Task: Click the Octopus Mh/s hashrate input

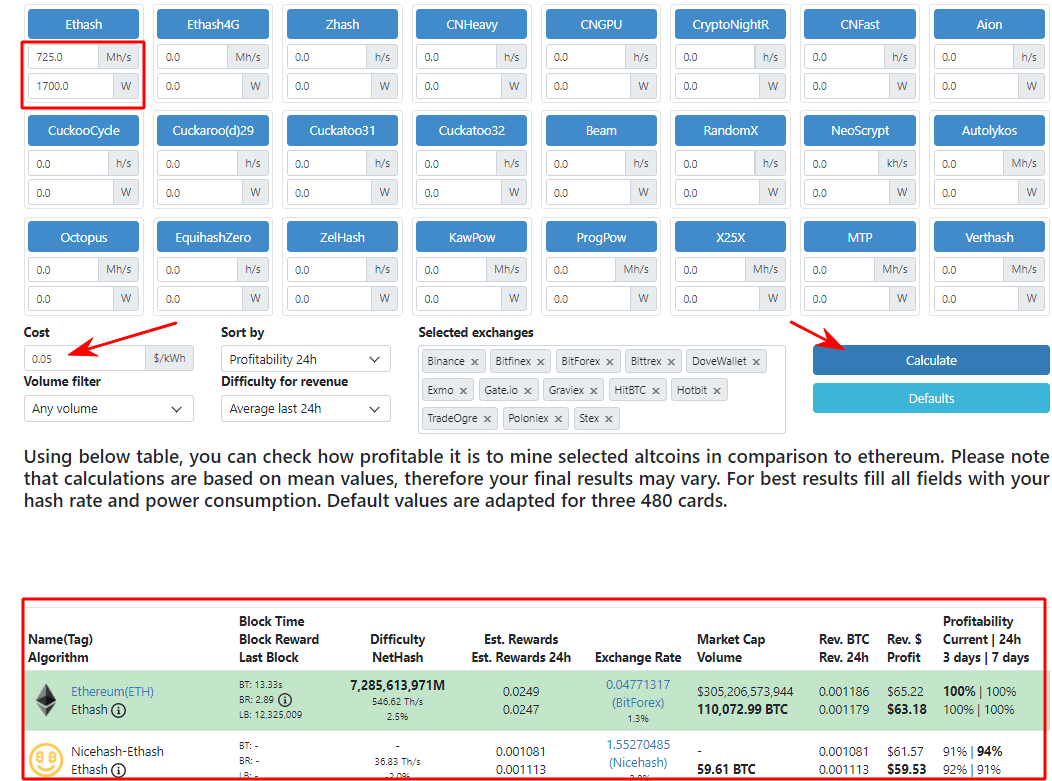Action: (x=64, y=270)
